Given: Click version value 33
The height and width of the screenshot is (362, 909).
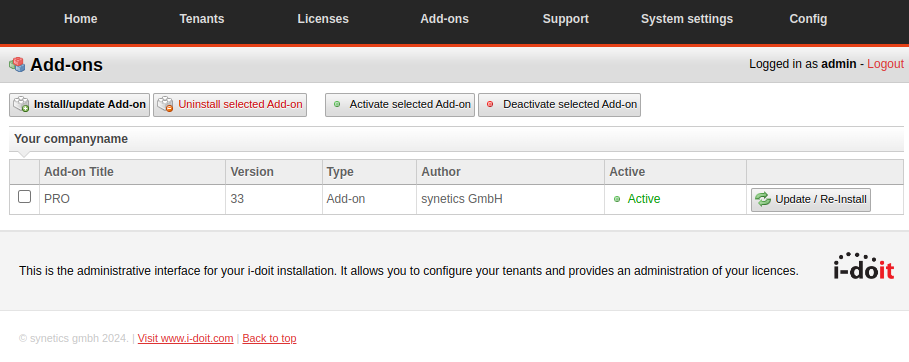Looking at the screenshot, I should tap(237, 199).
